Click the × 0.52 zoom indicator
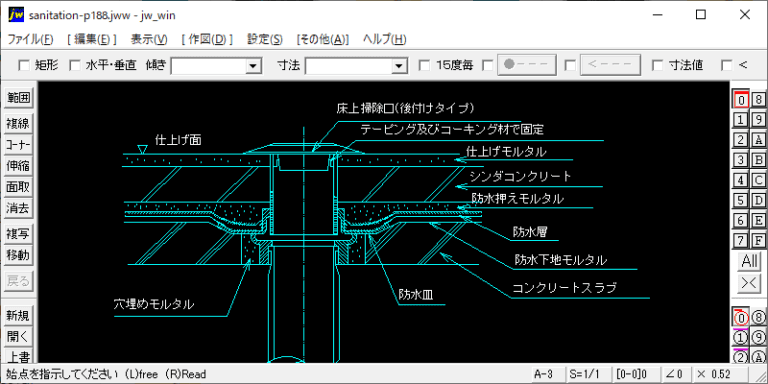This screenshot has height=384, width=768. tap(720, 374)
